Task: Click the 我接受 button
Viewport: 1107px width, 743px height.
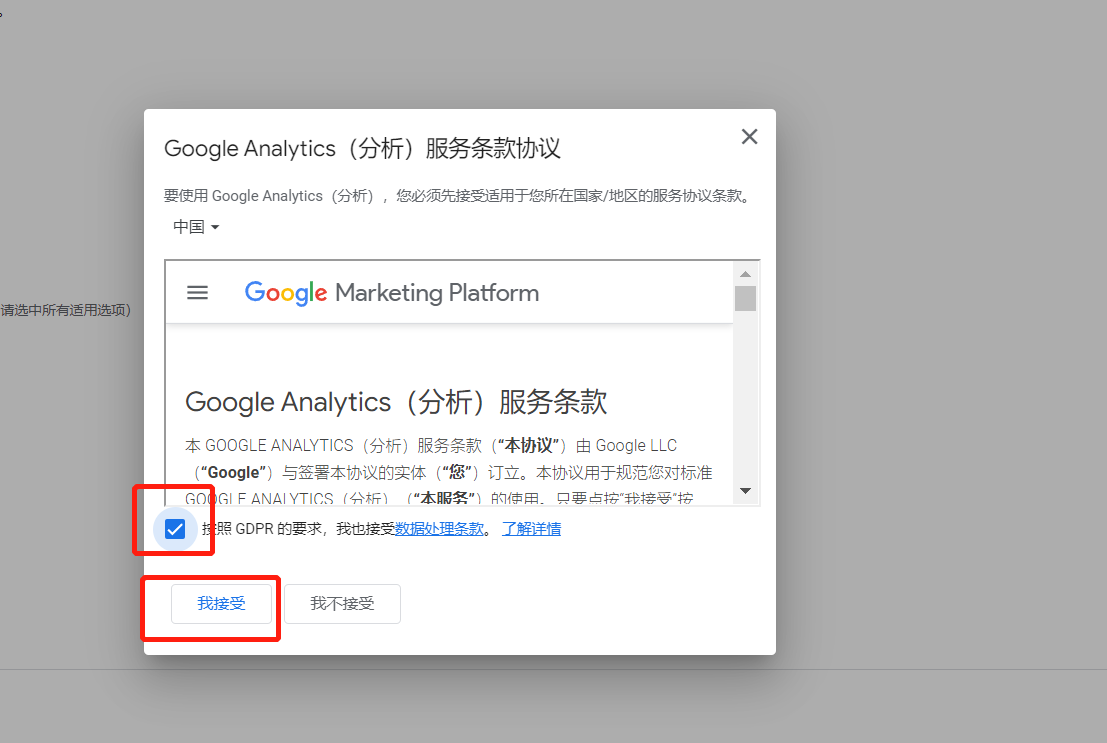Action: (221, 603)
